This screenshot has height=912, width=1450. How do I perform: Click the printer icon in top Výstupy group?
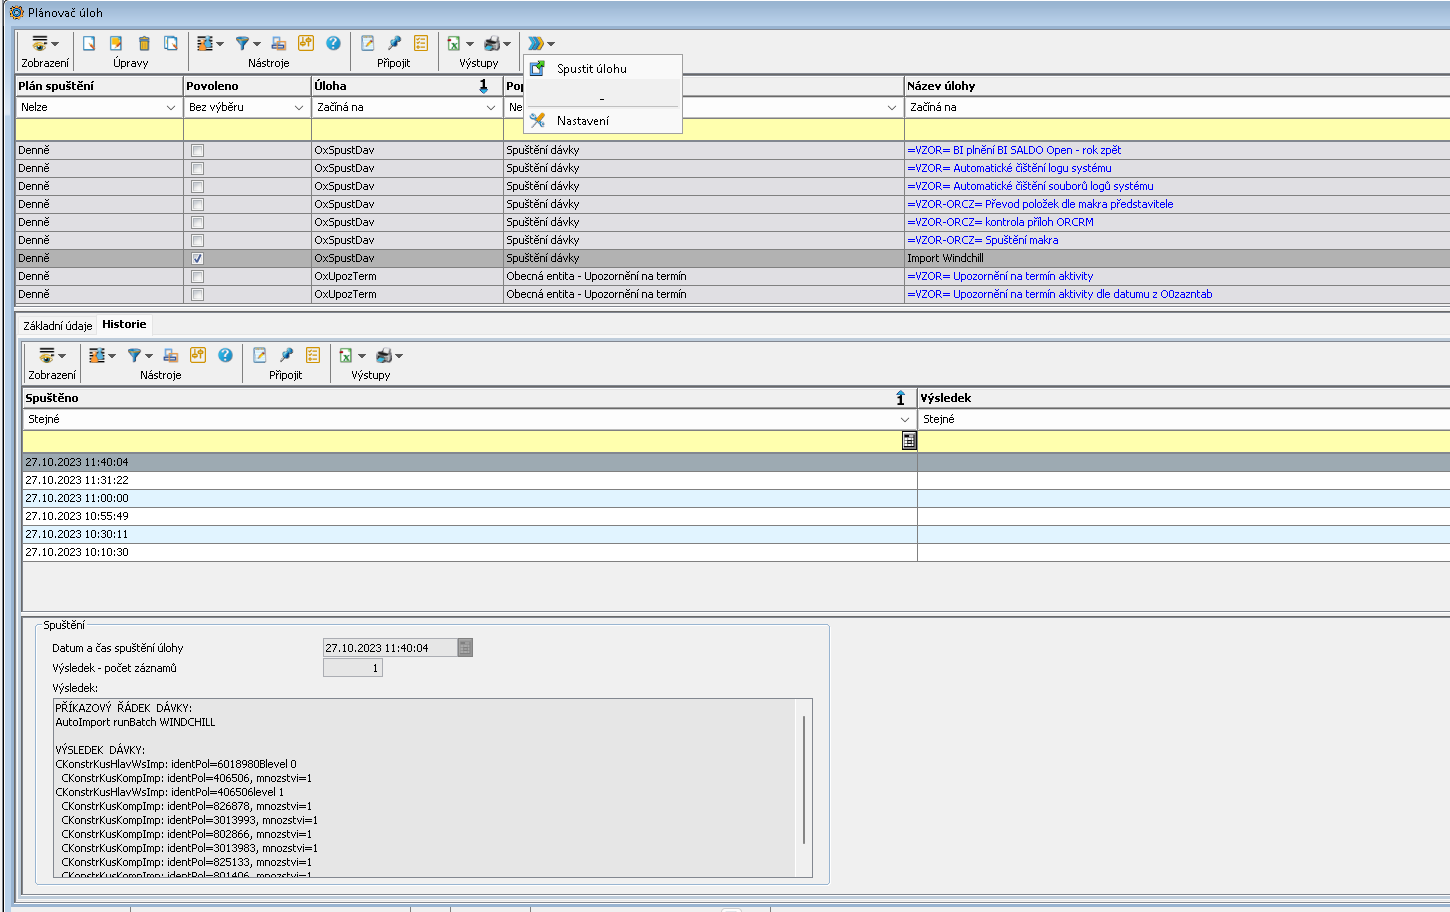[492, 43]
